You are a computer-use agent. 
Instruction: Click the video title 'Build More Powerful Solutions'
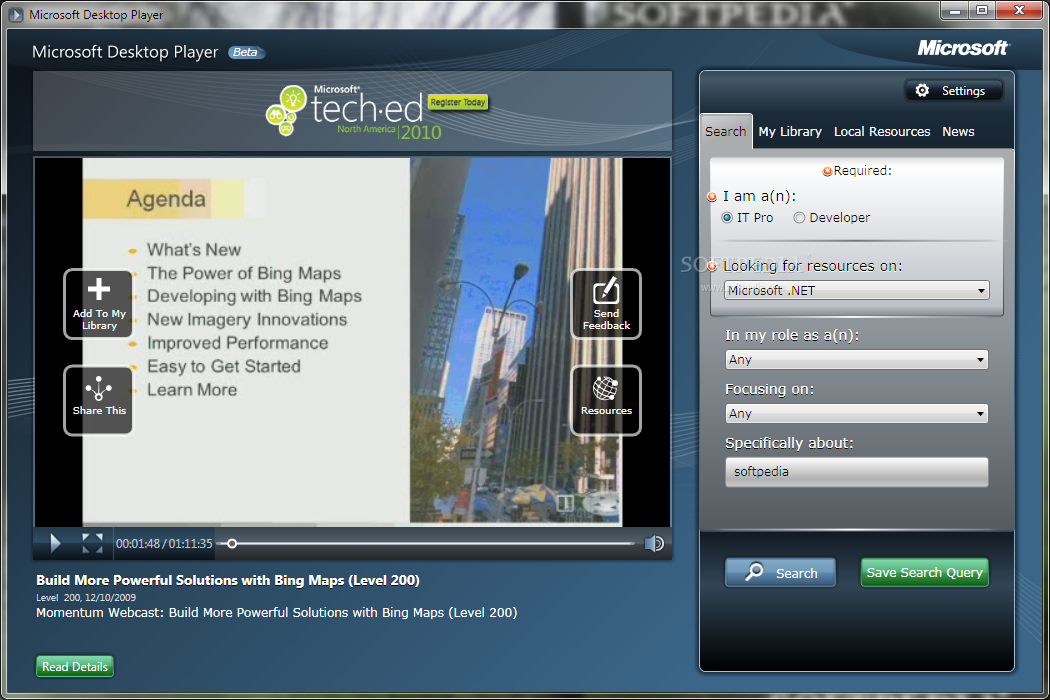(x=228, y=580)
